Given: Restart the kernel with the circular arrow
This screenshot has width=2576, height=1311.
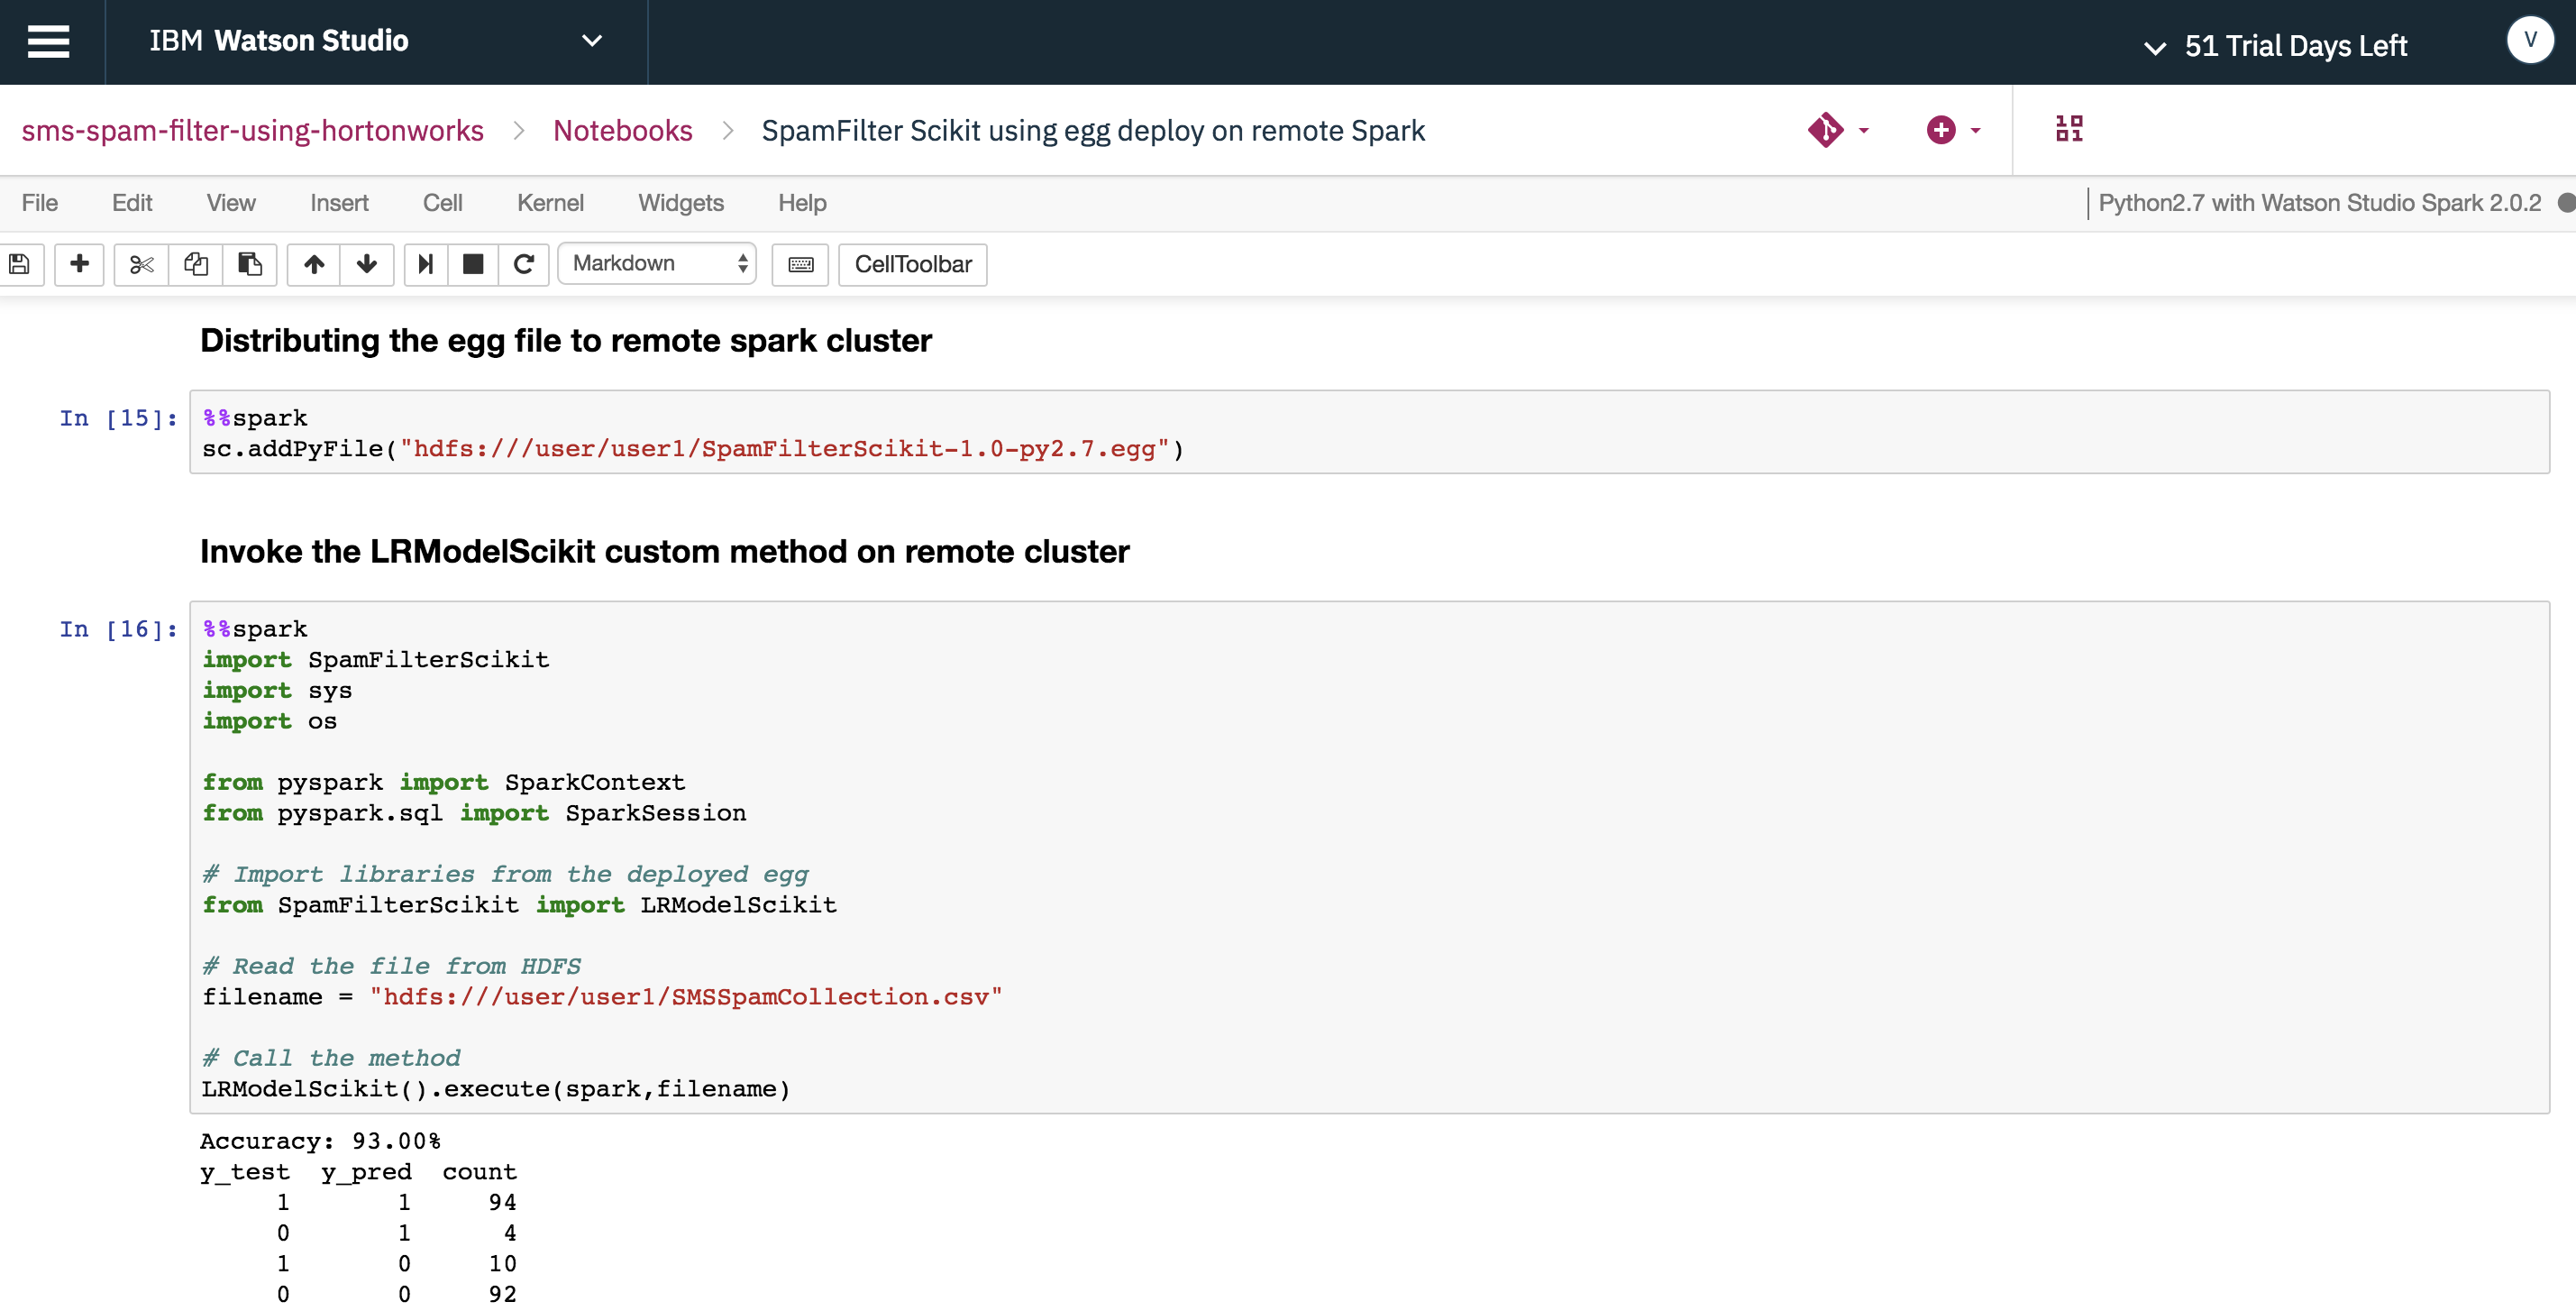Looking at the screenshot, I should [x=523, y=264].
